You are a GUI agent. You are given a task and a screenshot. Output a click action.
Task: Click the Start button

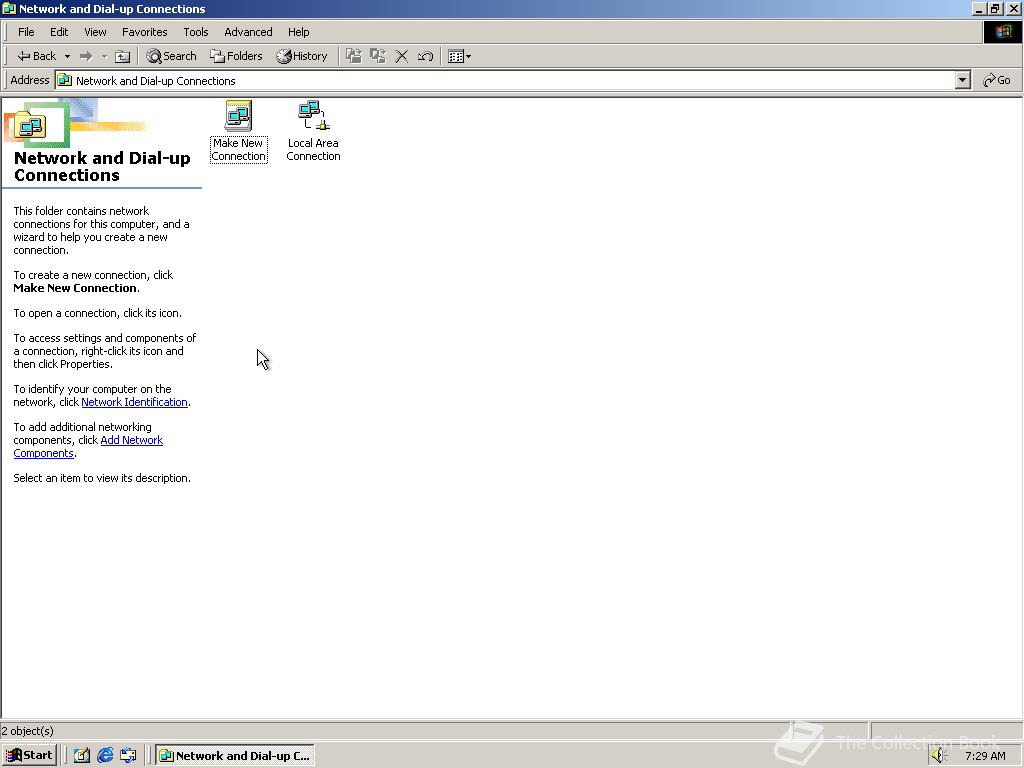click(29, 756)
